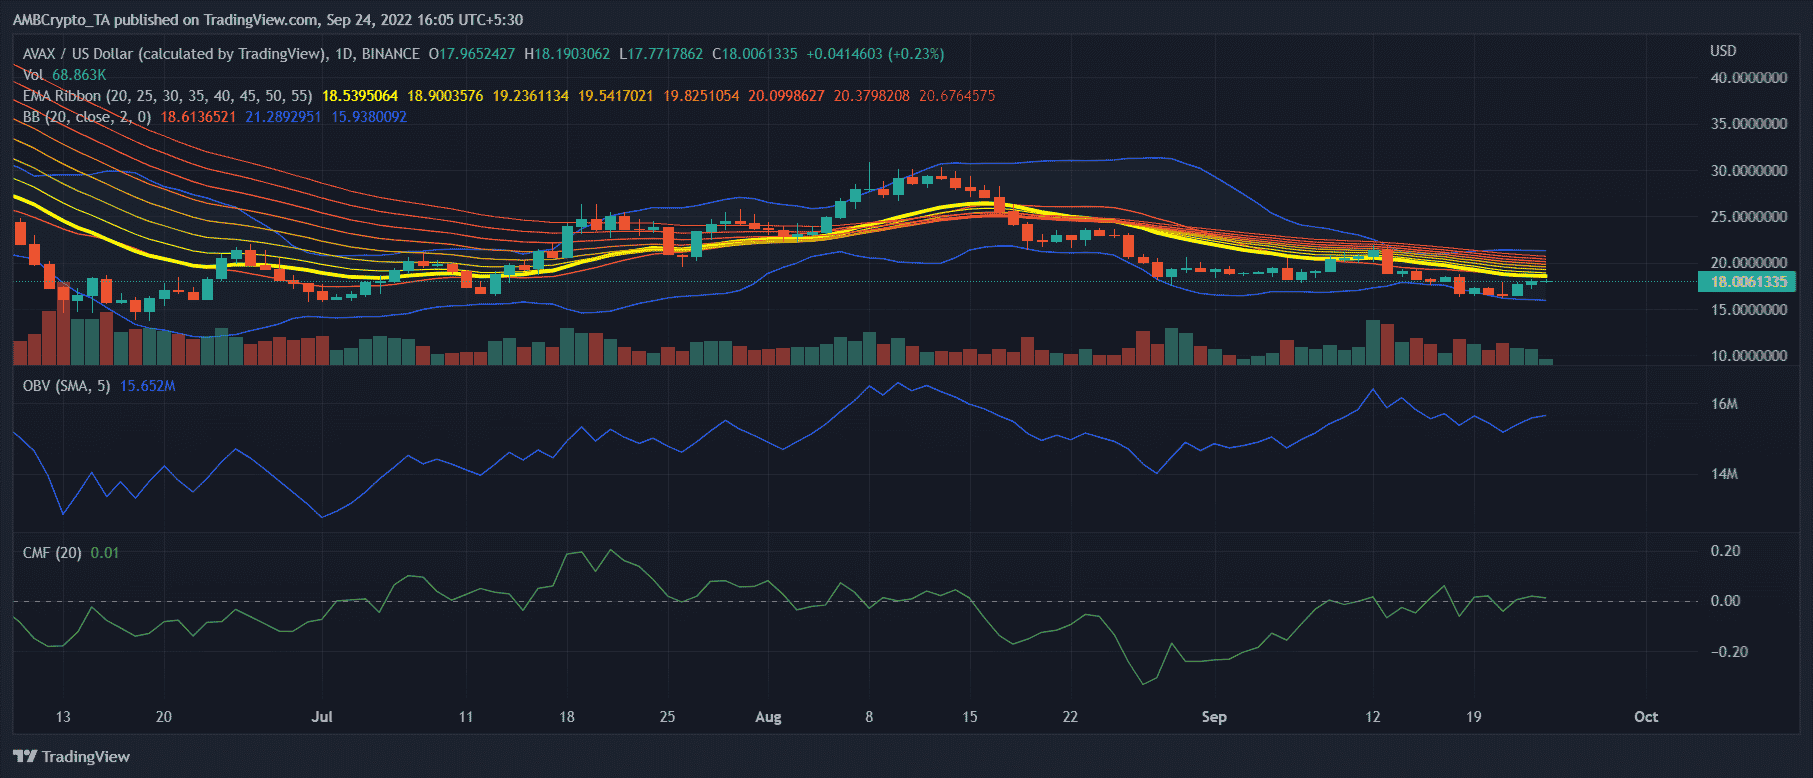Select the BB (20, close, 2, 0) legend

tap(87, 117)
